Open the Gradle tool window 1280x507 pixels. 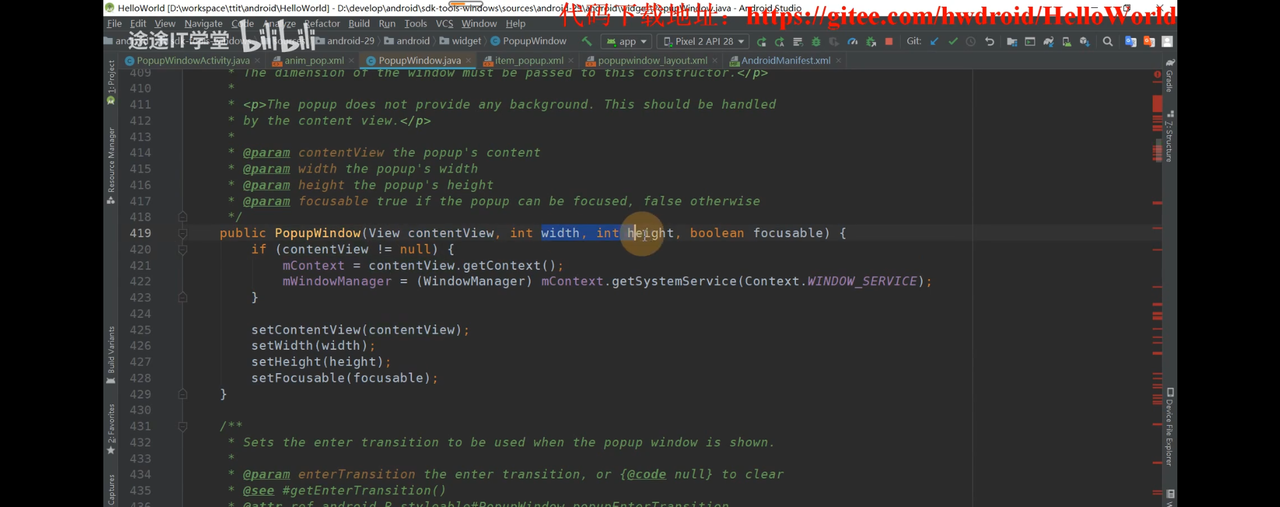pos(1170,75)
